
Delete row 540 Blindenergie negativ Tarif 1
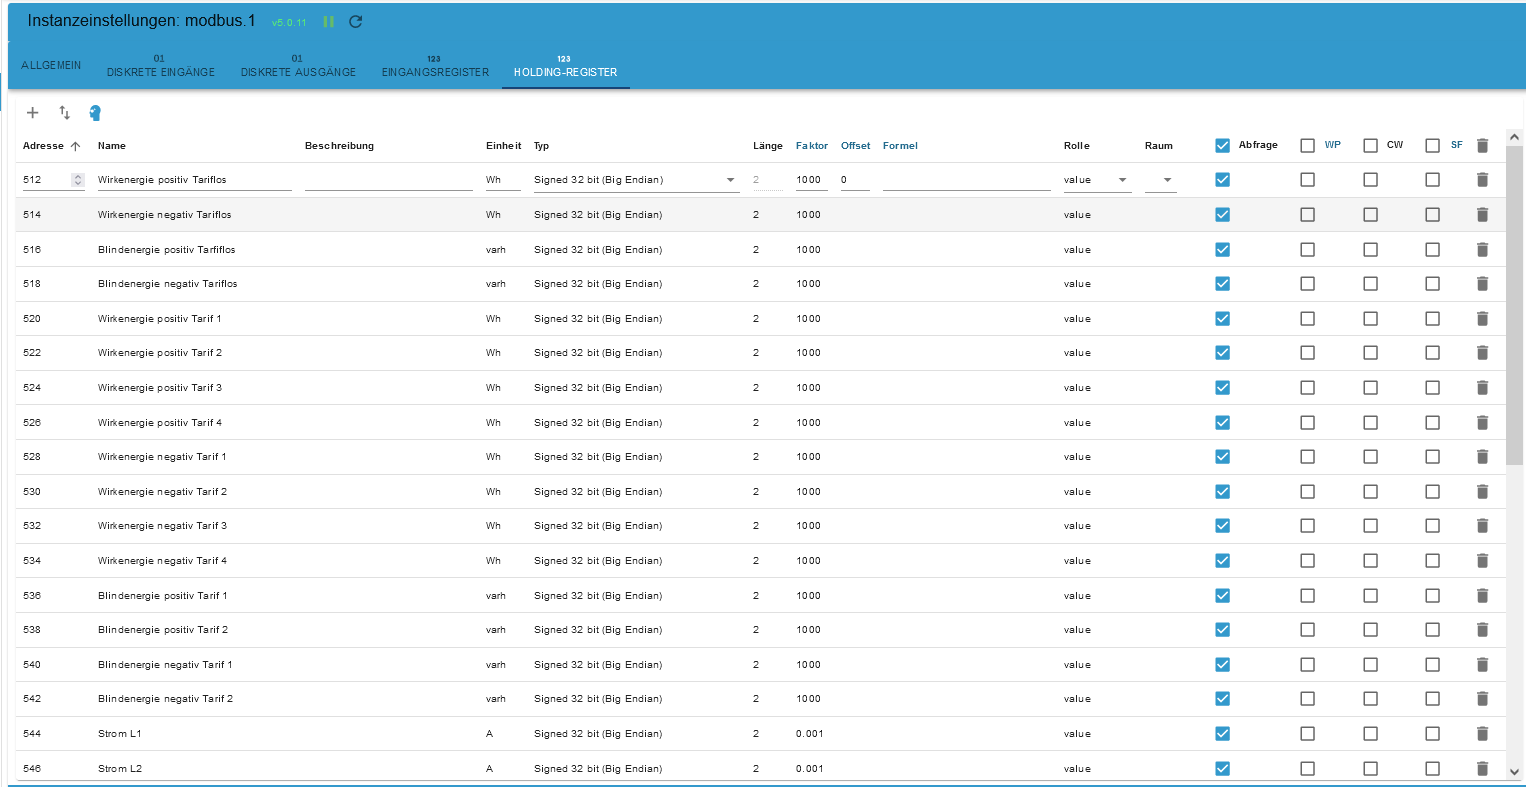tap(1482, 665)
